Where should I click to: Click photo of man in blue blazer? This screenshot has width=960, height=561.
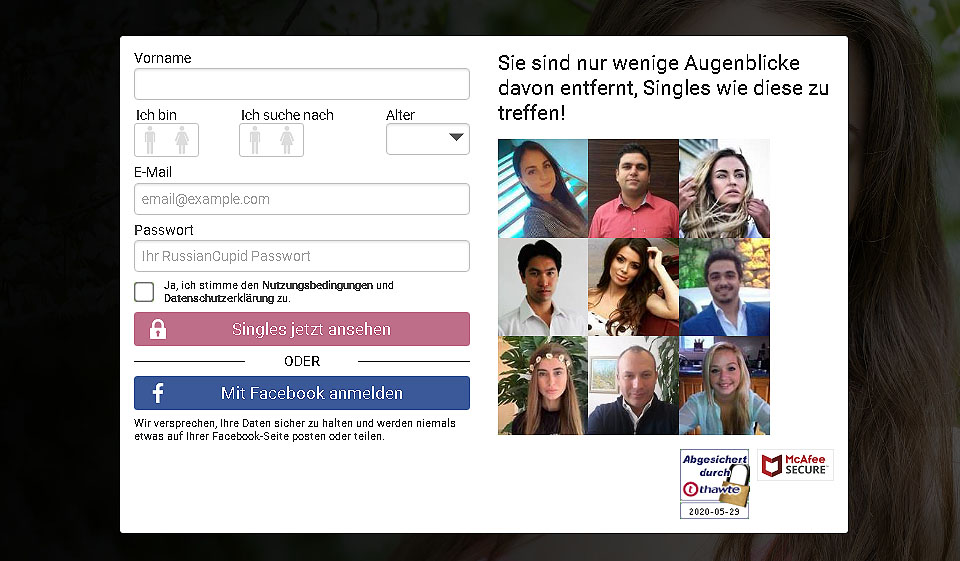(724, 287)
